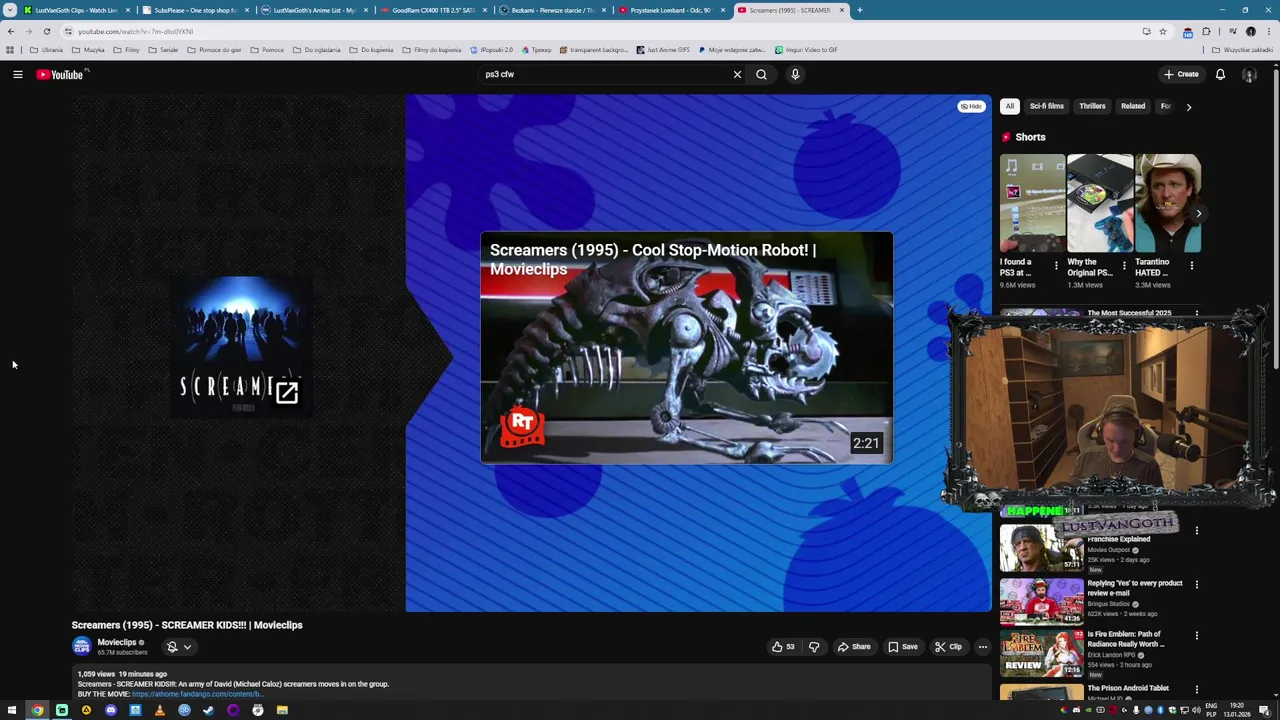This screenshot has height=720, width=1280.
Task: Switch to GoodRam CX400 tab
Action: click(433, 10)
